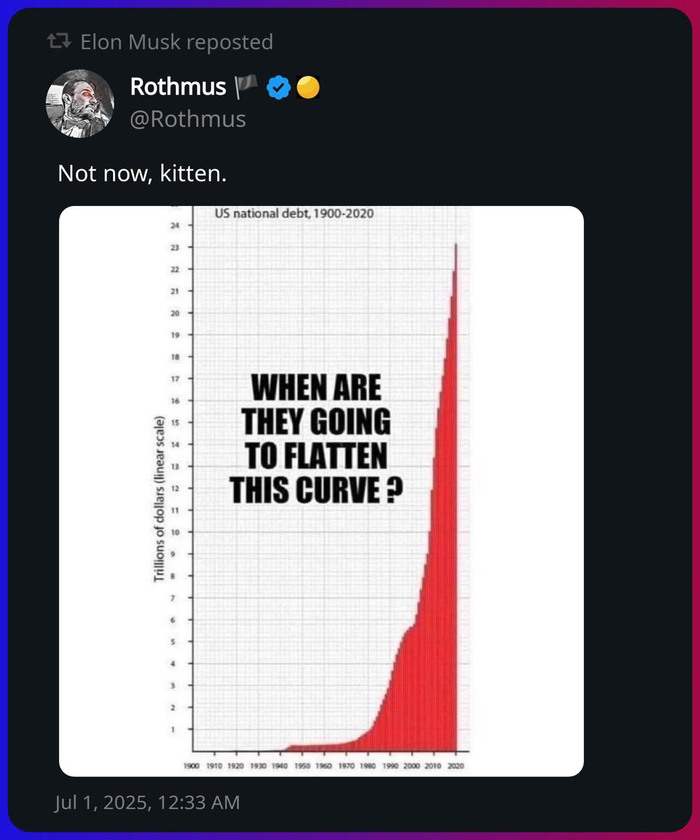Click the yellow circle badge icon

point(308,87)
